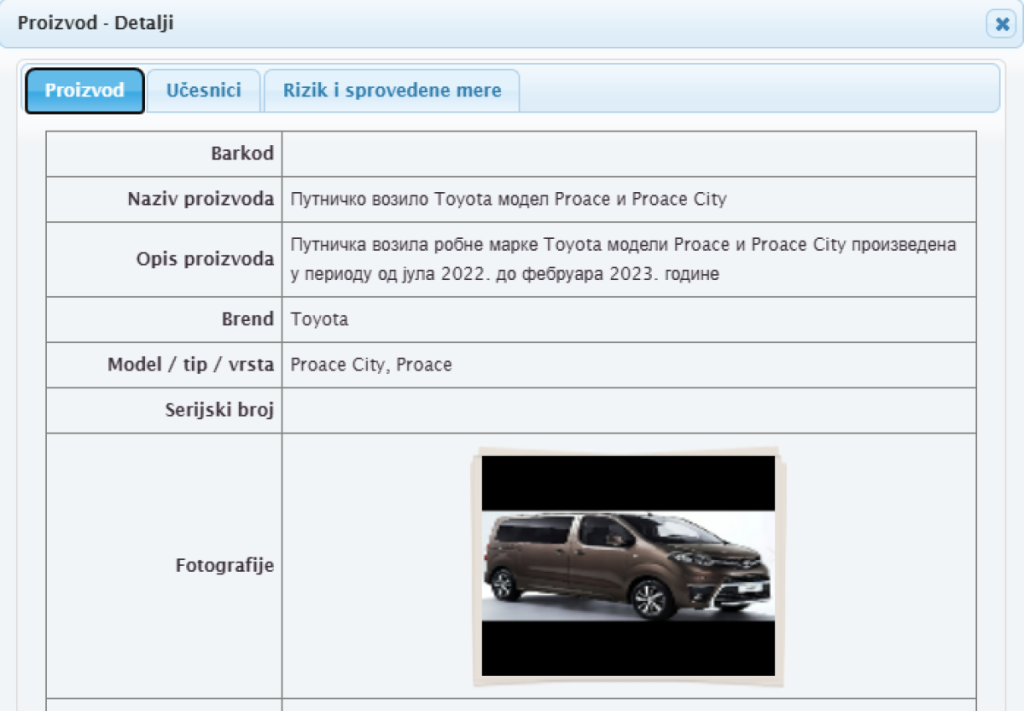Open the Učesnici tab
The width and height of the screenshot is (1024, 711).
[204, 90]
